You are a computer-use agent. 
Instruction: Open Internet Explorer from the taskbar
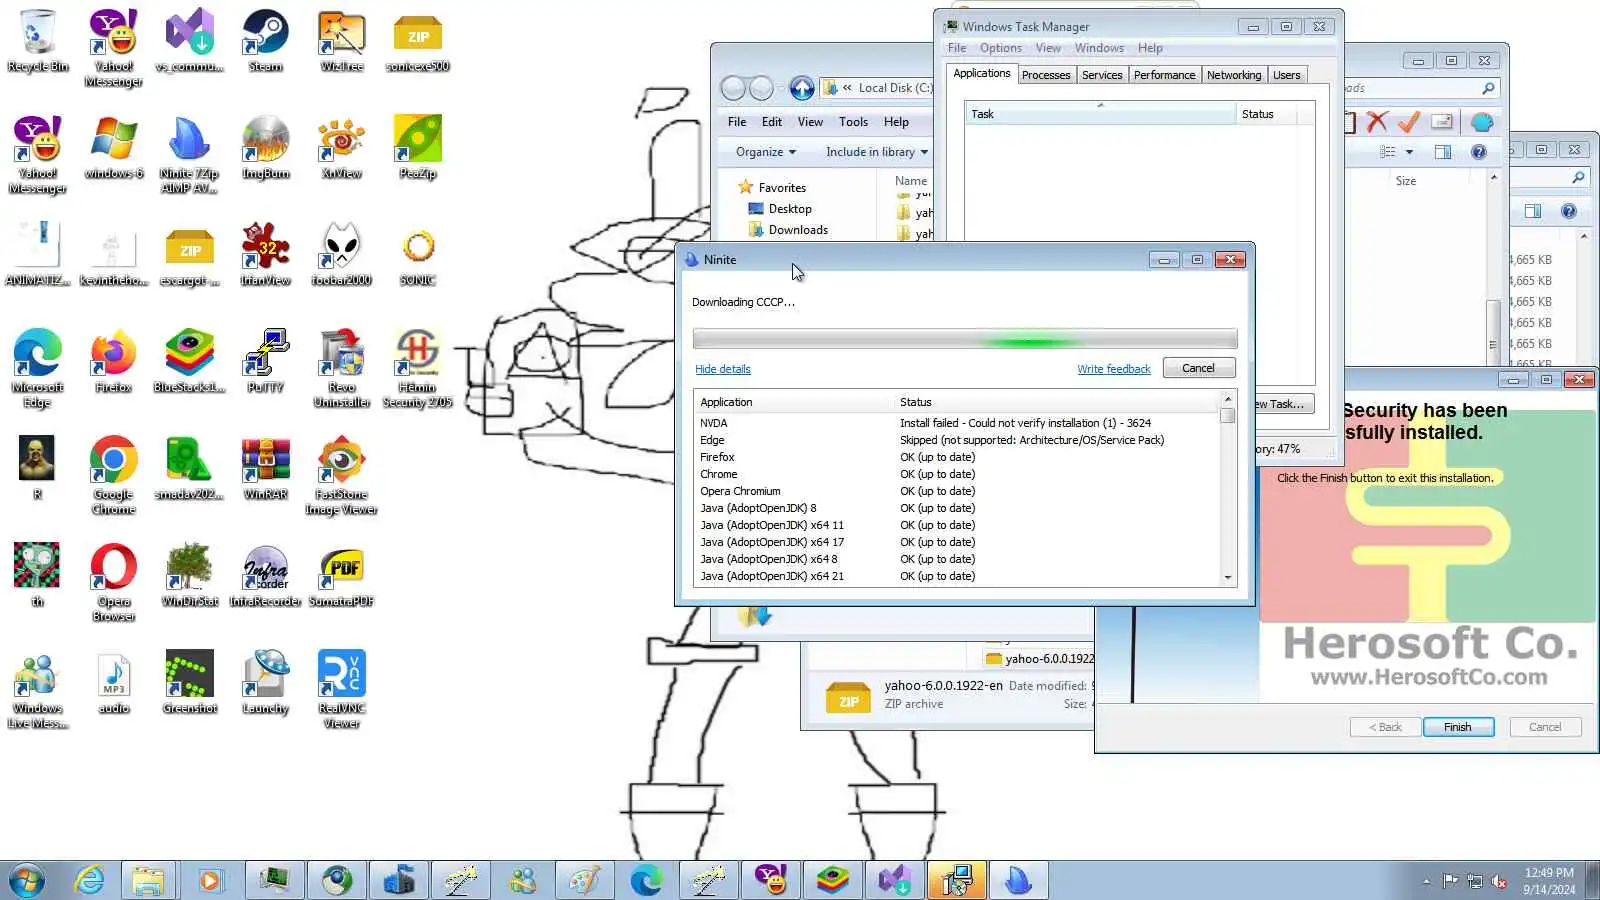[x=90, y=880]
